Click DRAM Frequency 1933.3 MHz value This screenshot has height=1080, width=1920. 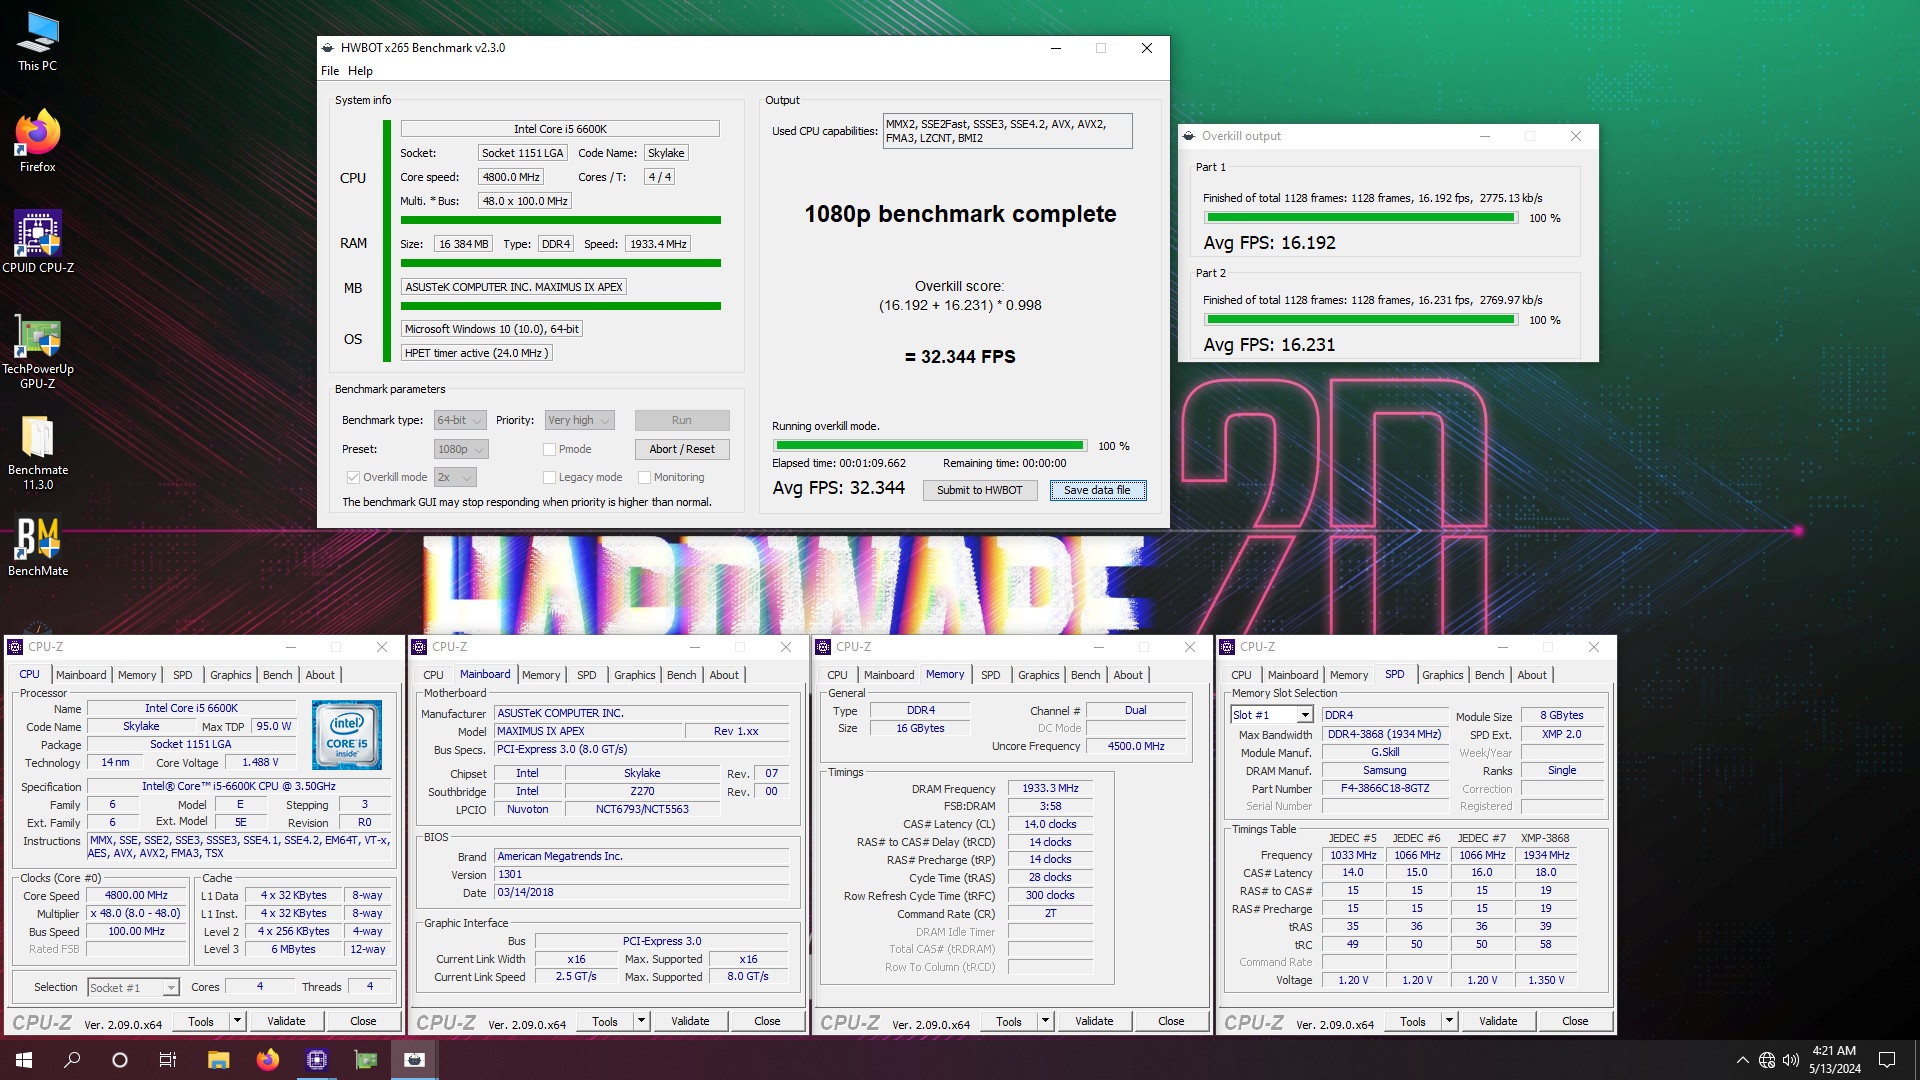(1050, 789)
